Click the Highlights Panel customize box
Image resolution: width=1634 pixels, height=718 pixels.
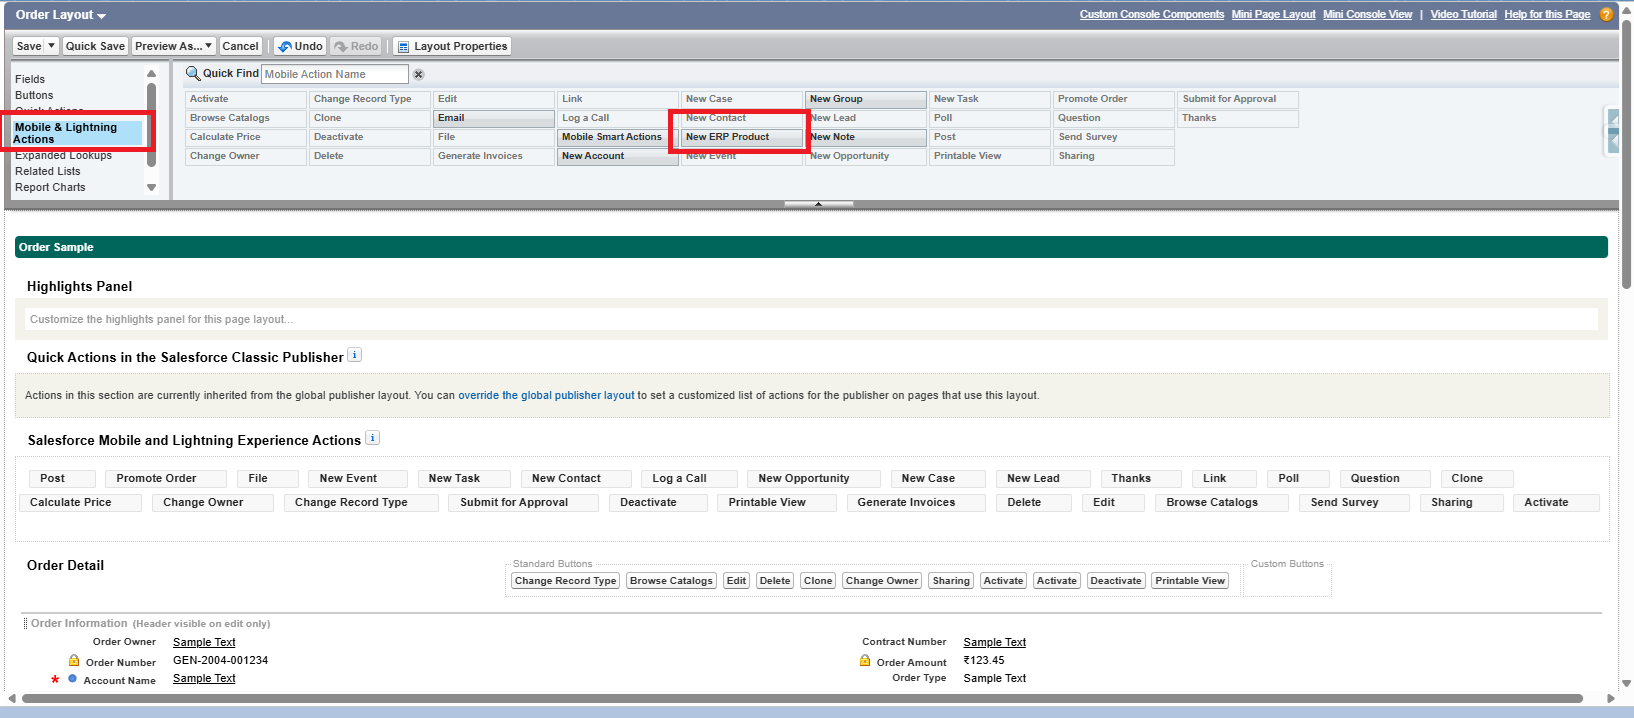coord(811,319)
